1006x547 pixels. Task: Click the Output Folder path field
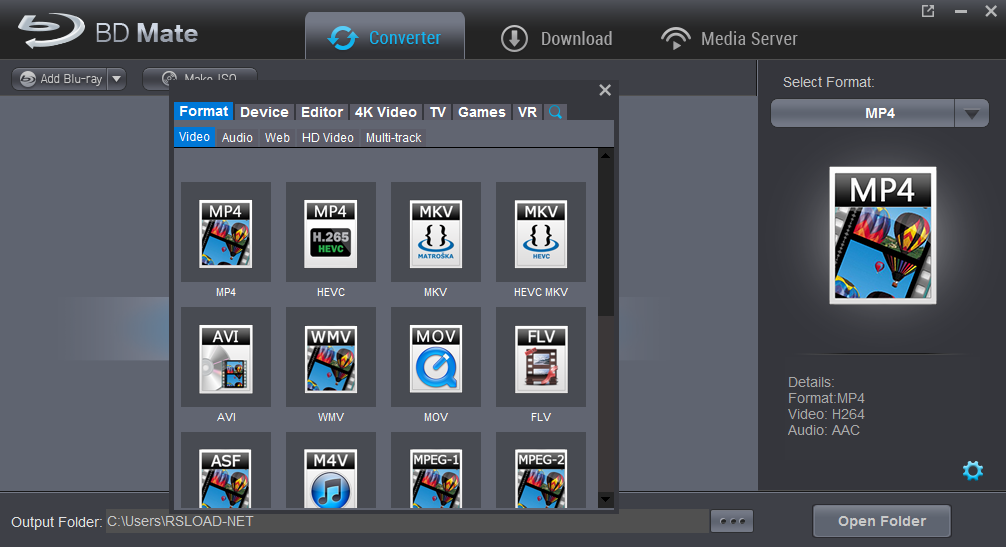(x=407, y=521)
